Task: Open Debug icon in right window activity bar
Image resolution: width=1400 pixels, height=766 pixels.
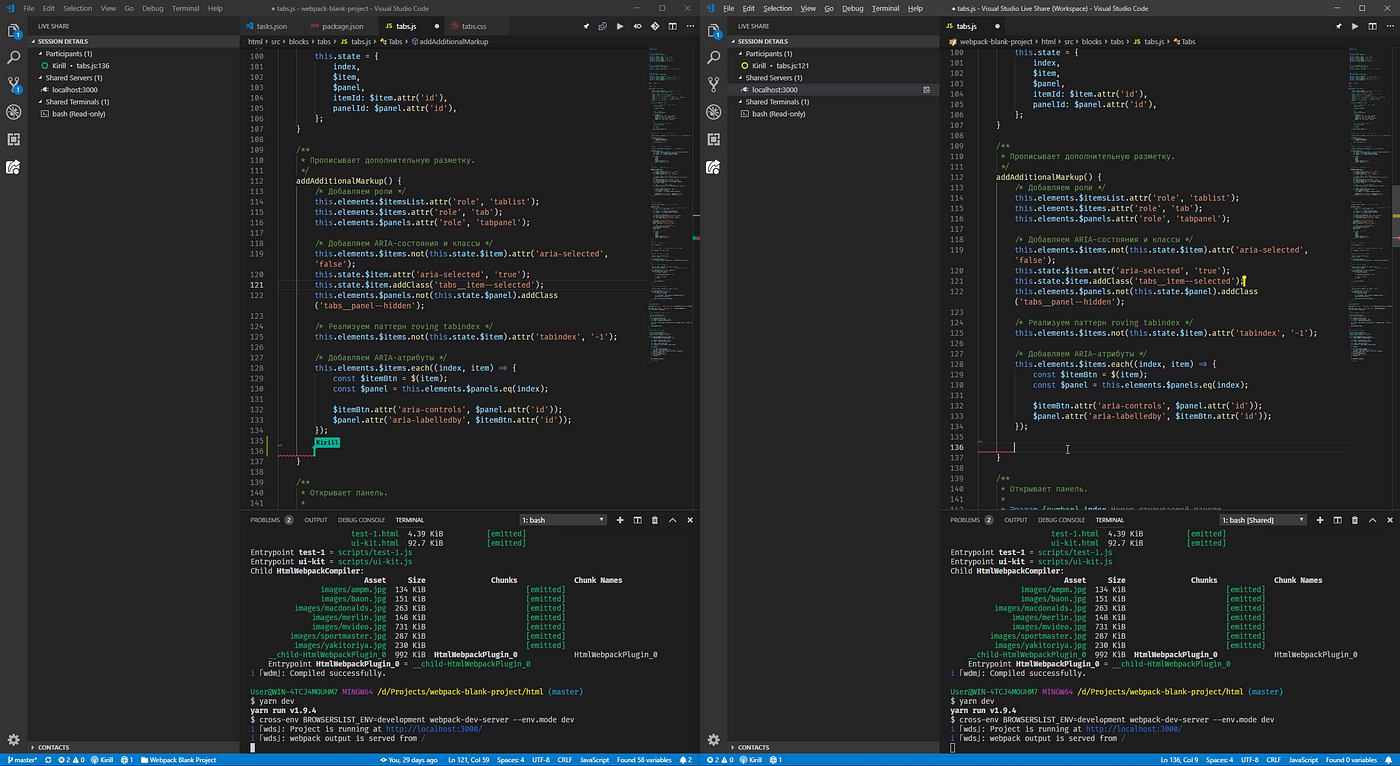Action: [x=713, y=112]
